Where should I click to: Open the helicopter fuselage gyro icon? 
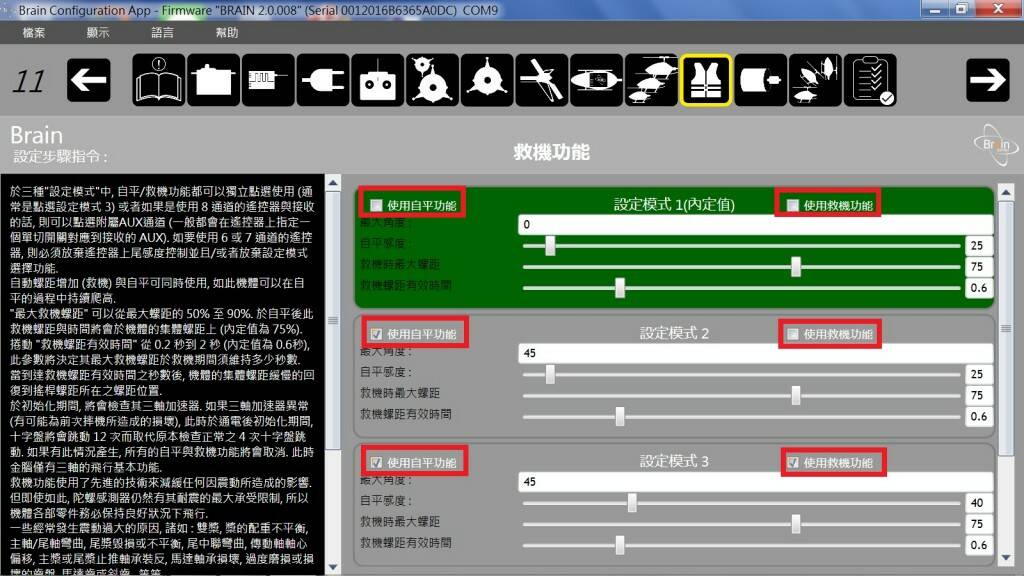597,80
